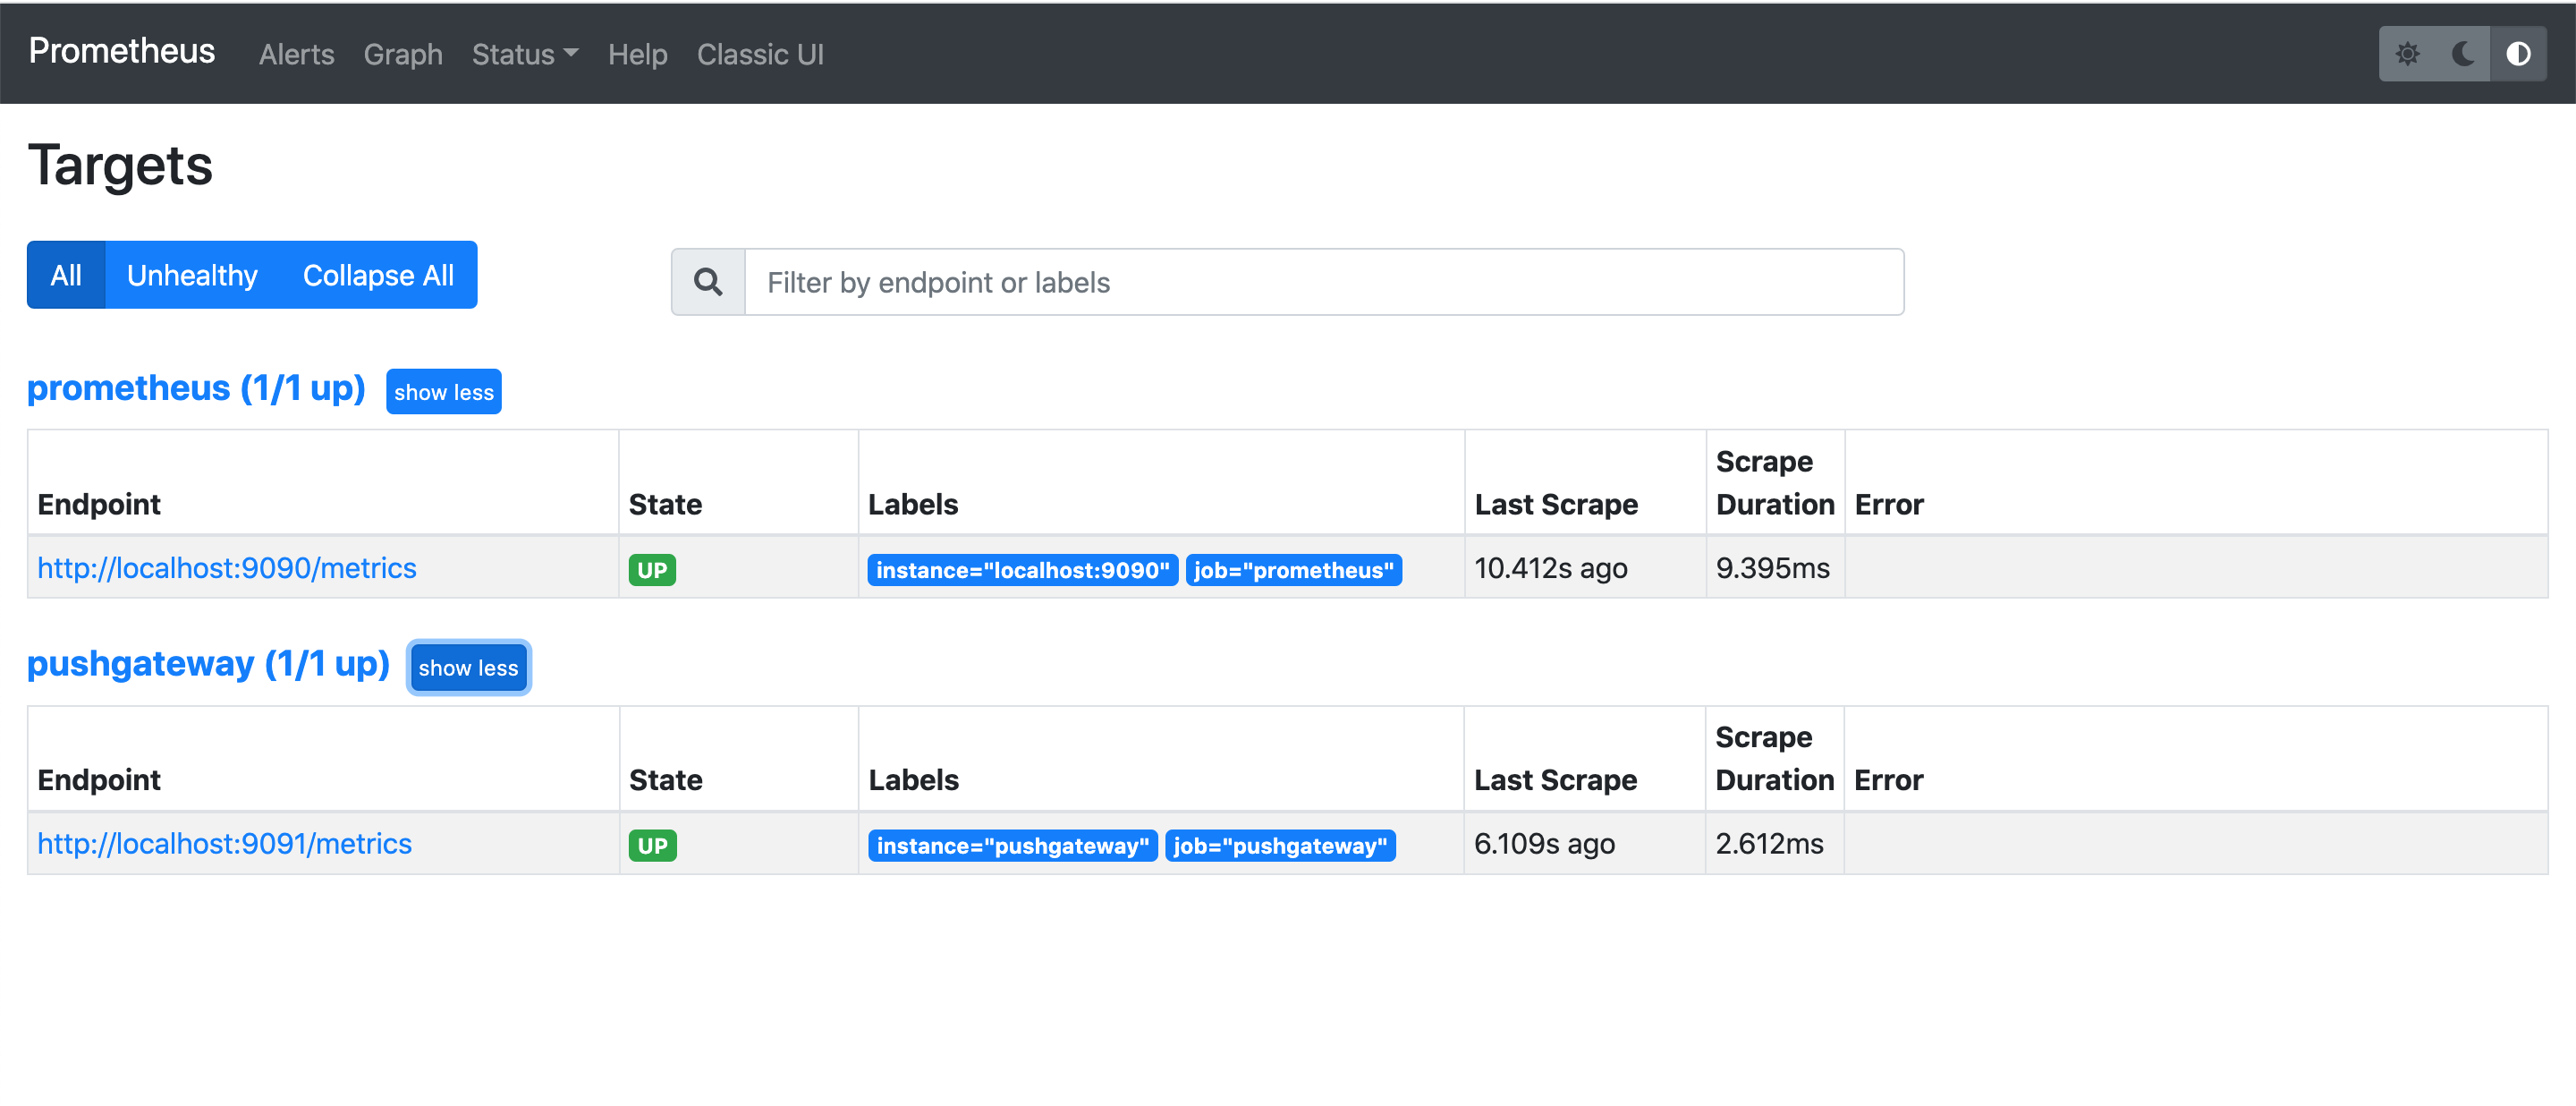Collapse the pushgateway group with show less
2576x1106 pixels.
tap(468, 667)
